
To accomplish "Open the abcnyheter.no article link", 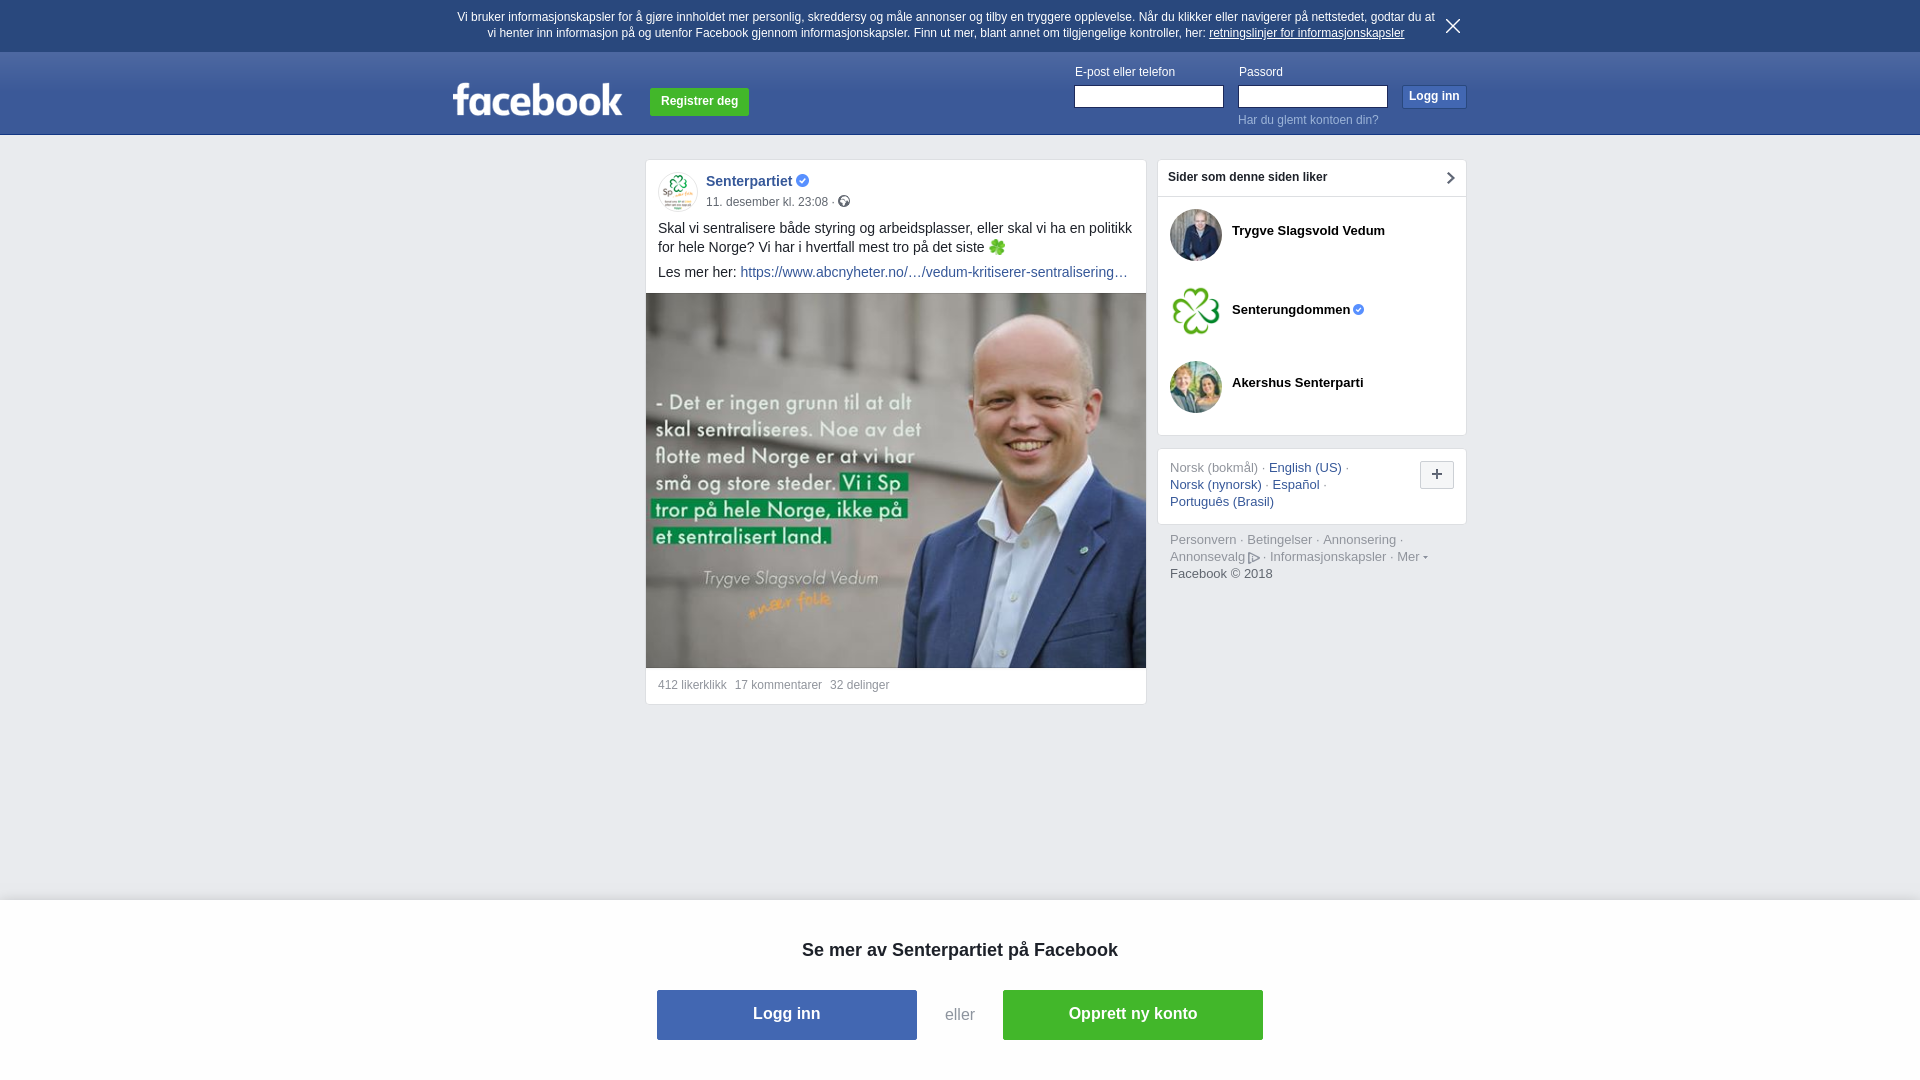I will 934,272.
